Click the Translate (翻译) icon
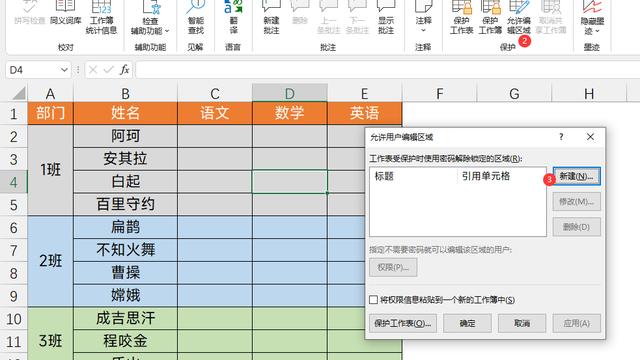Screen dimensions: 640x360 tap(233, 17)
